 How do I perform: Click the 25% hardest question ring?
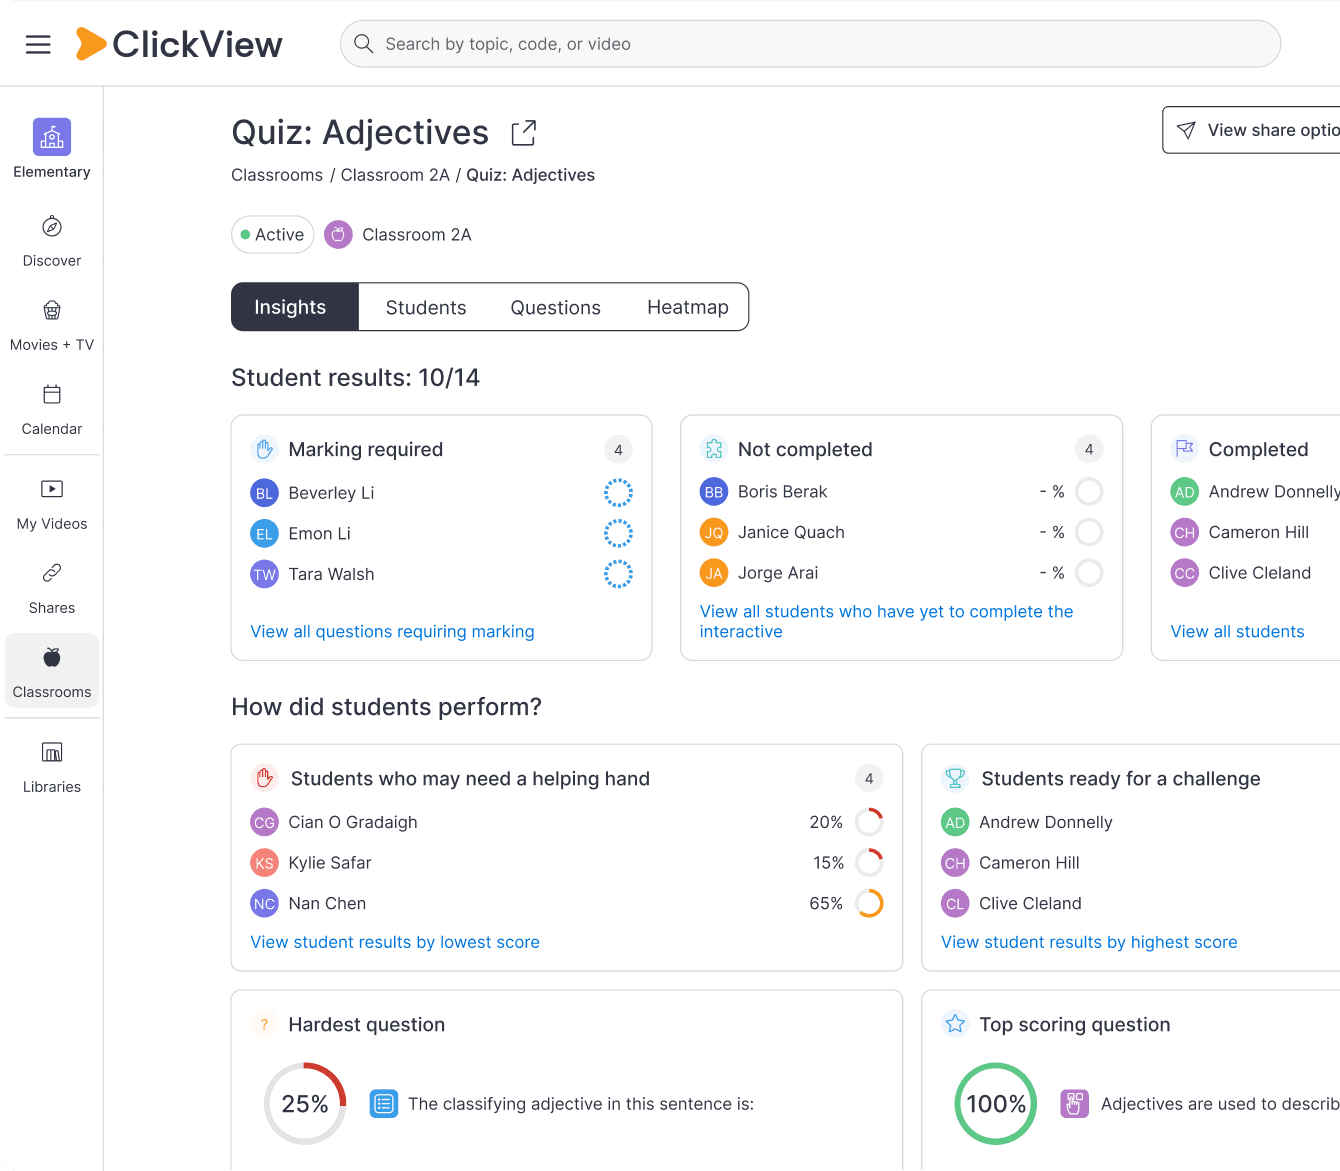pyautogui.click(x=305, y=1104)
